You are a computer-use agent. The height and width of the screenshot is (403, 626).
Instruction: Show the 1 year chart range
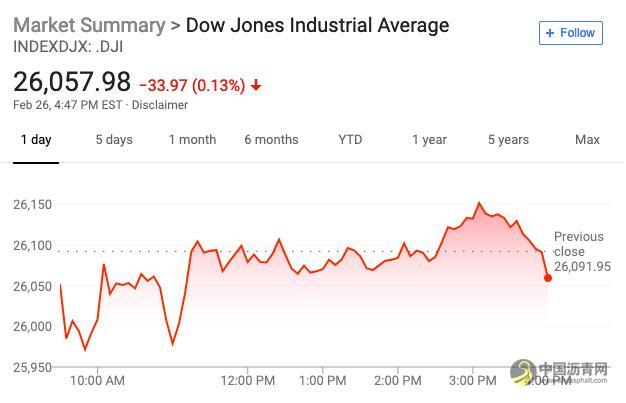tap(429, 140)
